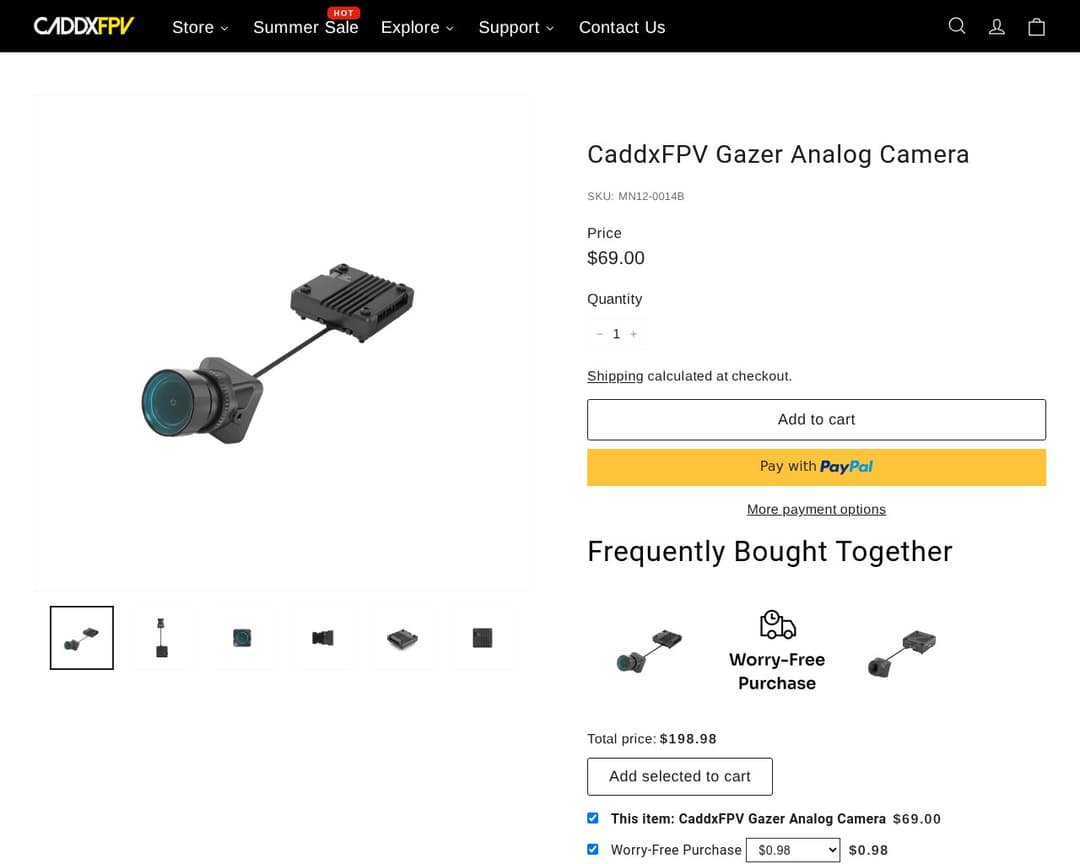1080x864 pixels.
Task: Go to Contact Us
Action: [x=622, y=27]
